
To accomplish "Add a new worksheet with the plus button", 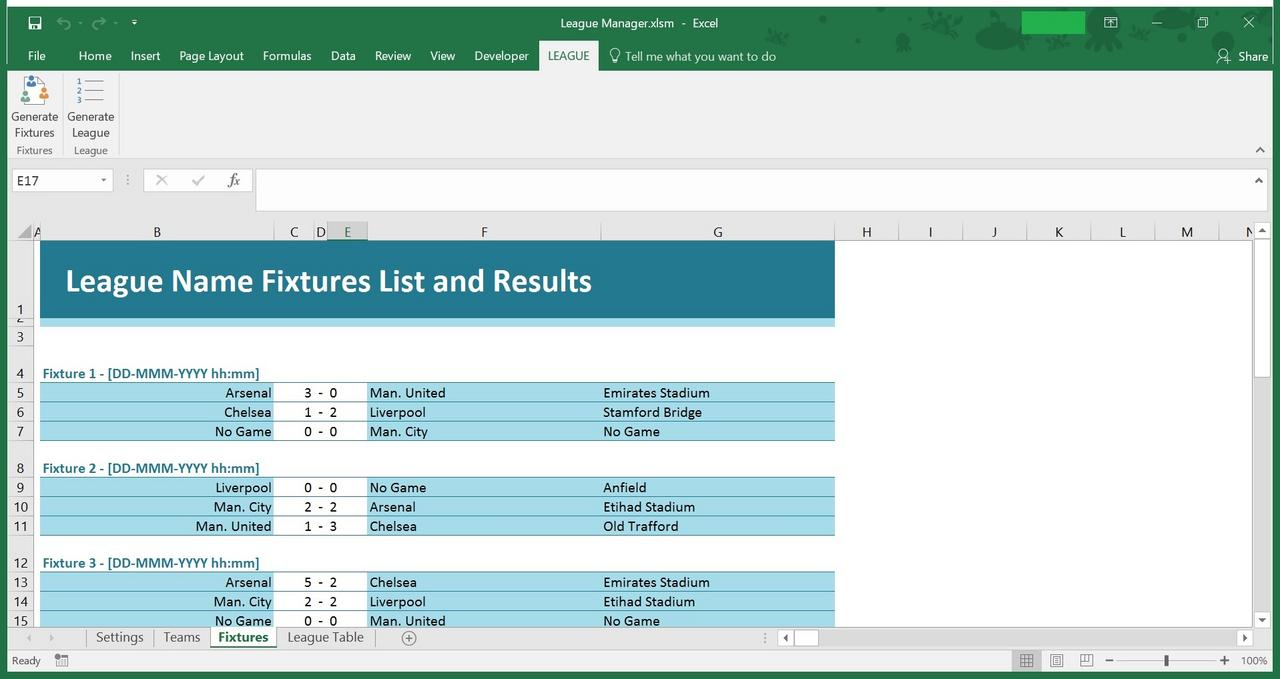I will [408, 637].
